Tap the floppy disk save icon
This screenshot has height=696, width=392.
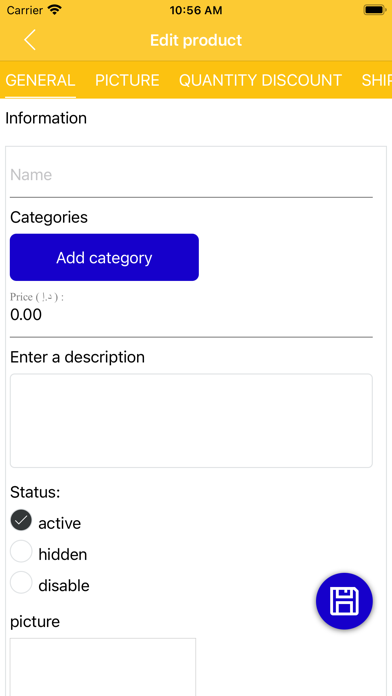344,601
